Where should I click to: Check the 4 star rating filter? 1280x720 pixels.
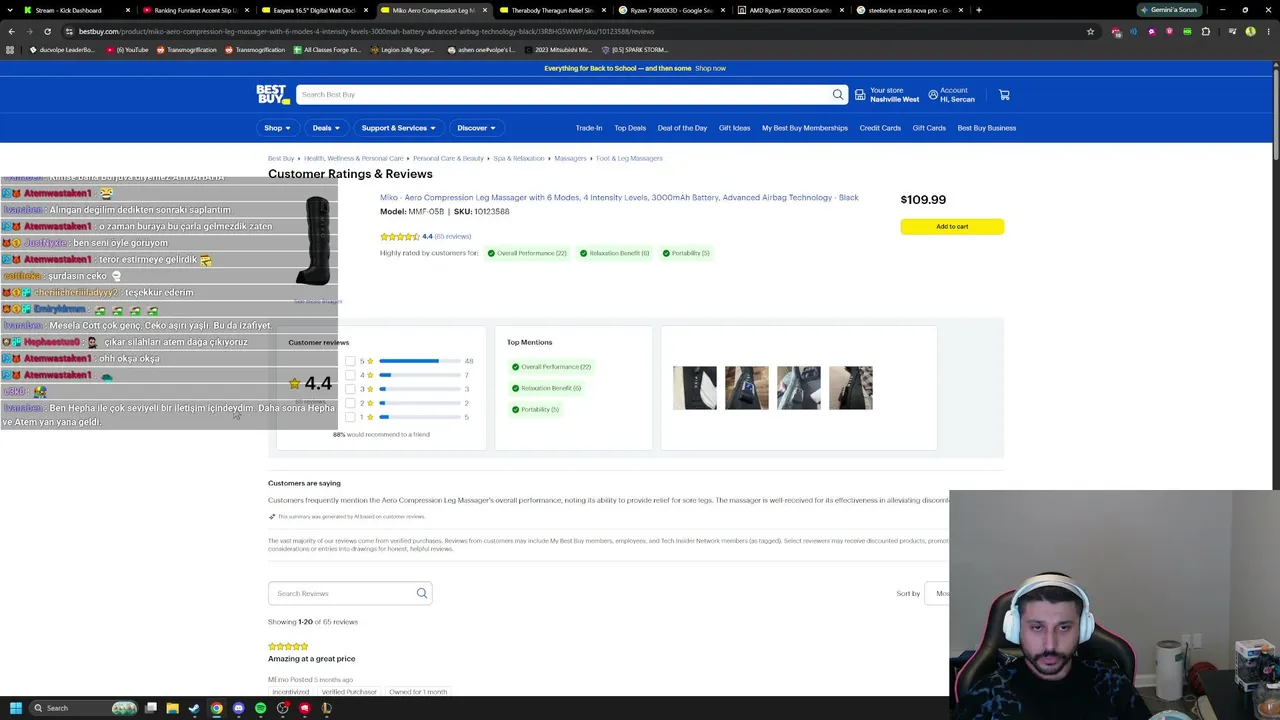point(350,375)
